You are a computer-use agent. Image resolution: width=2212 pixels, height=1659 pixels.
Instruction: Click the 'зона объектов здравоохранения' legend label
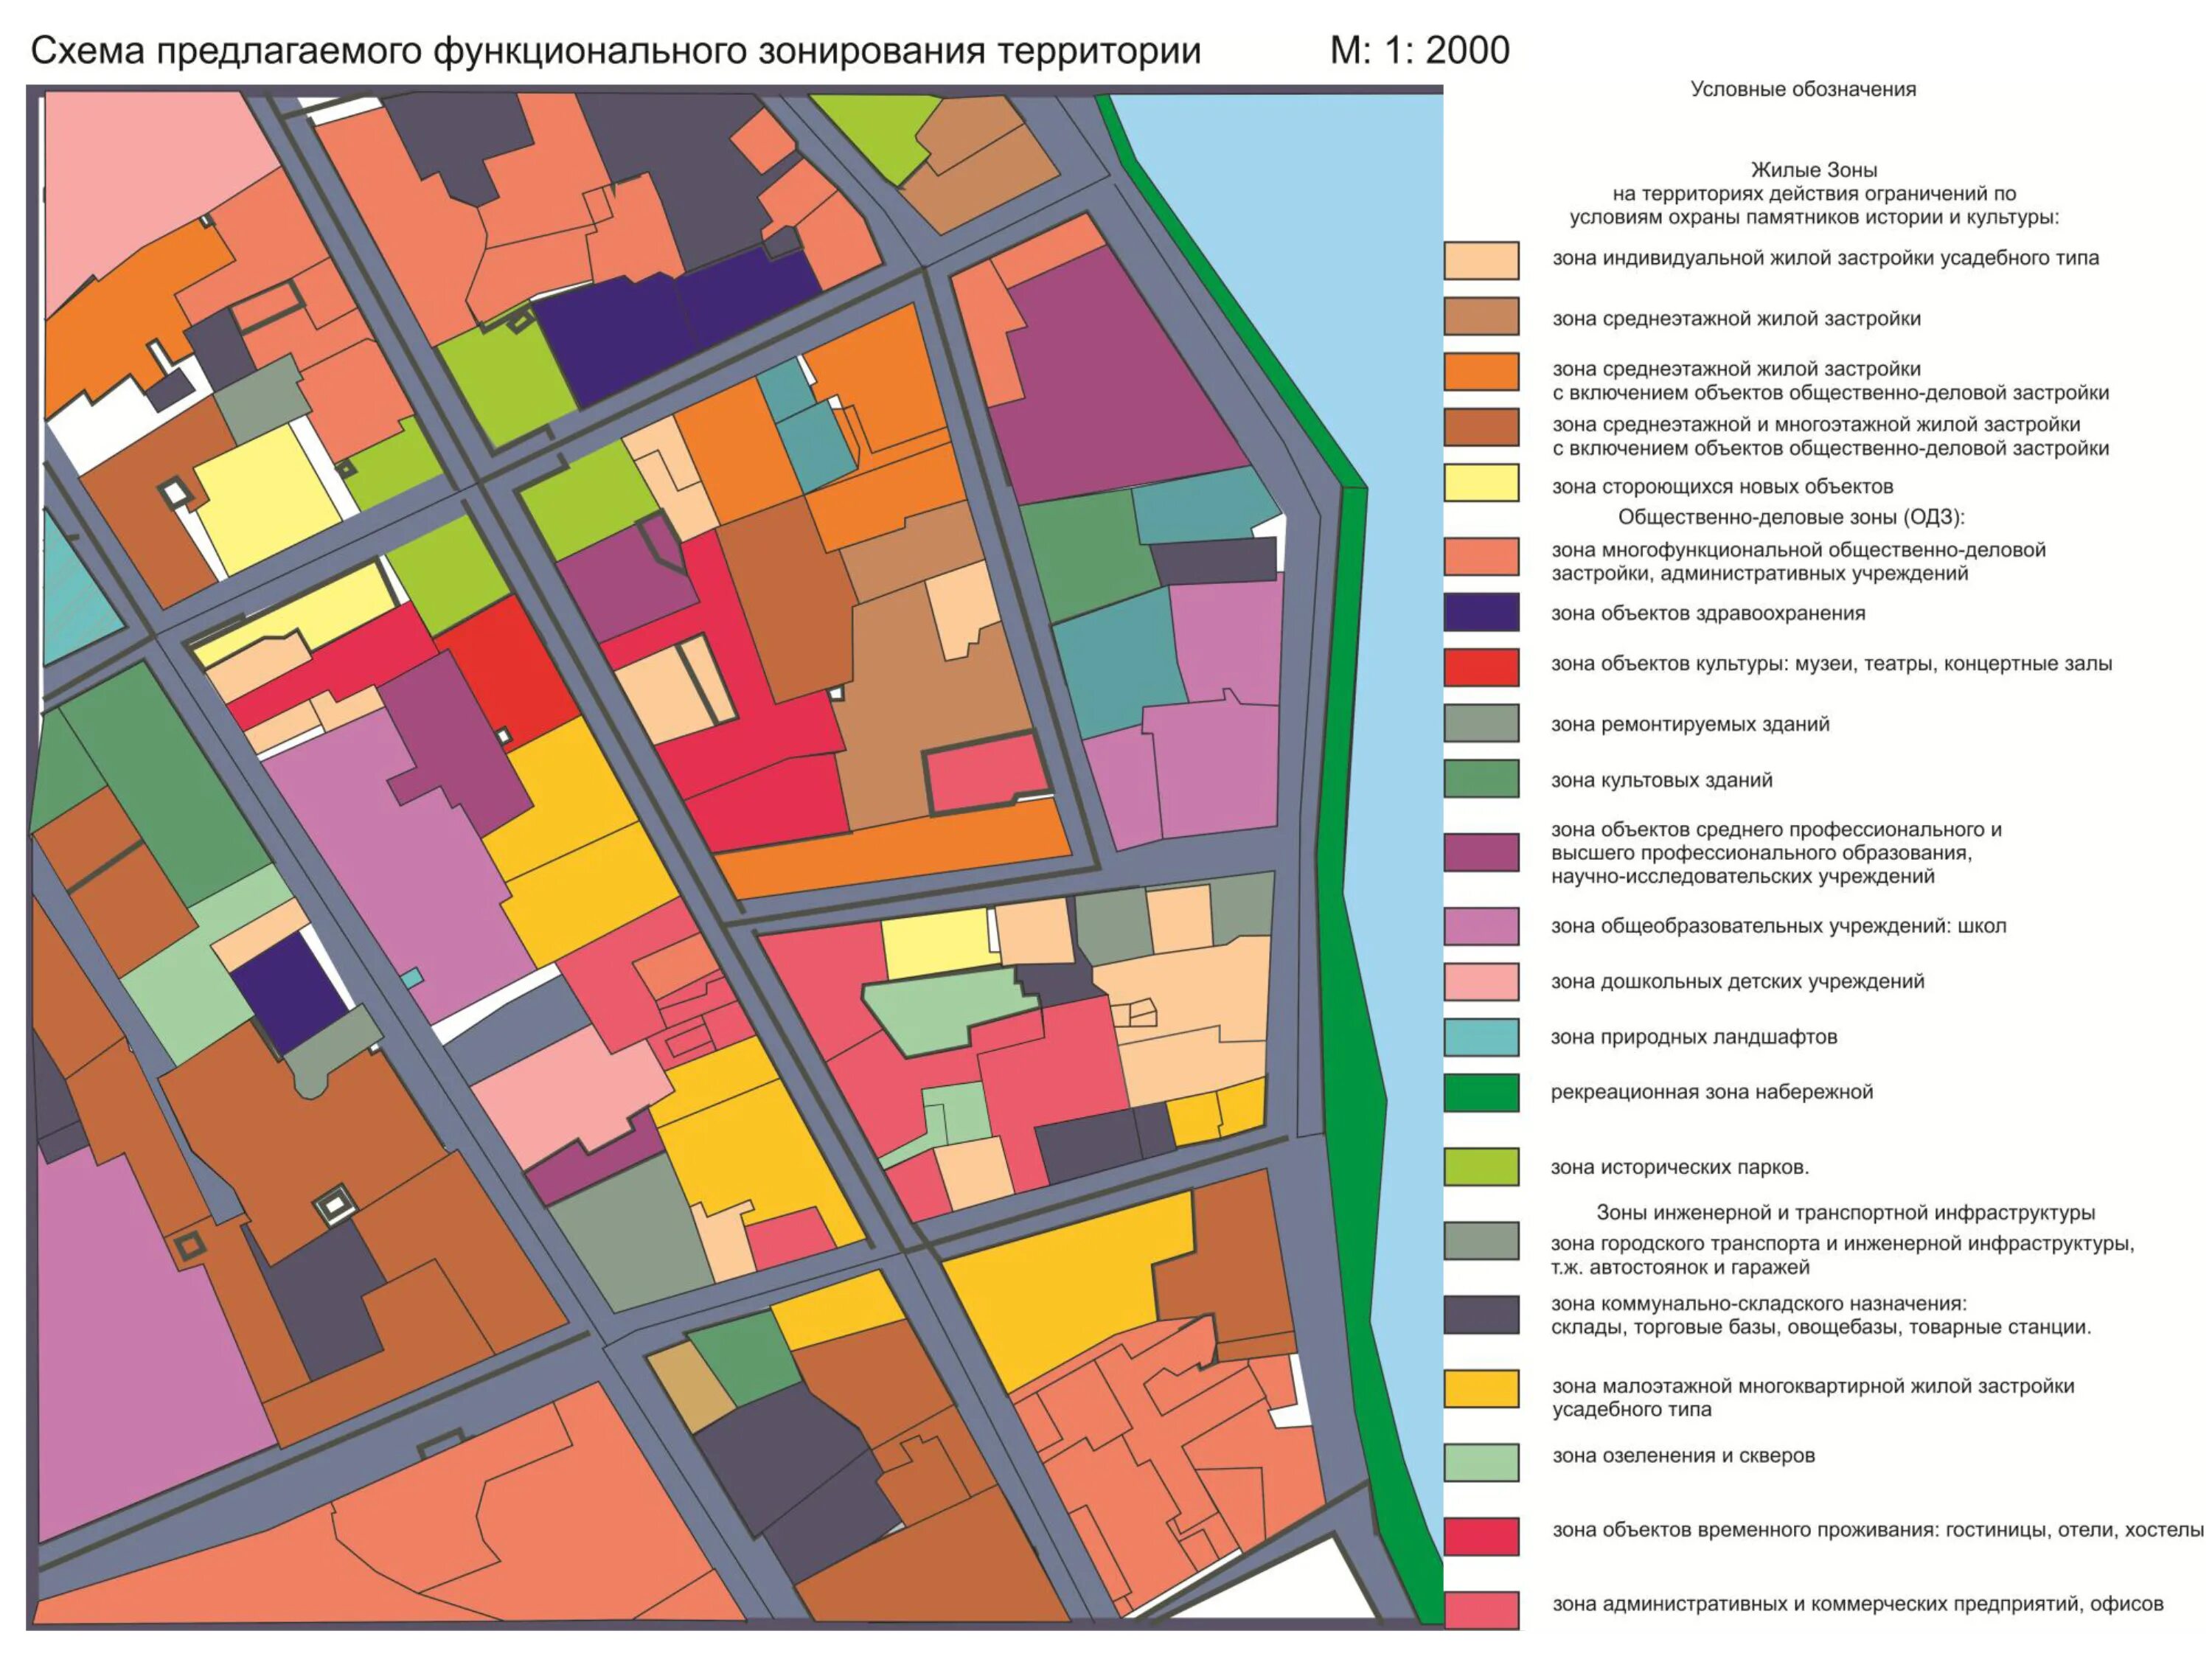pos(1708,613)
